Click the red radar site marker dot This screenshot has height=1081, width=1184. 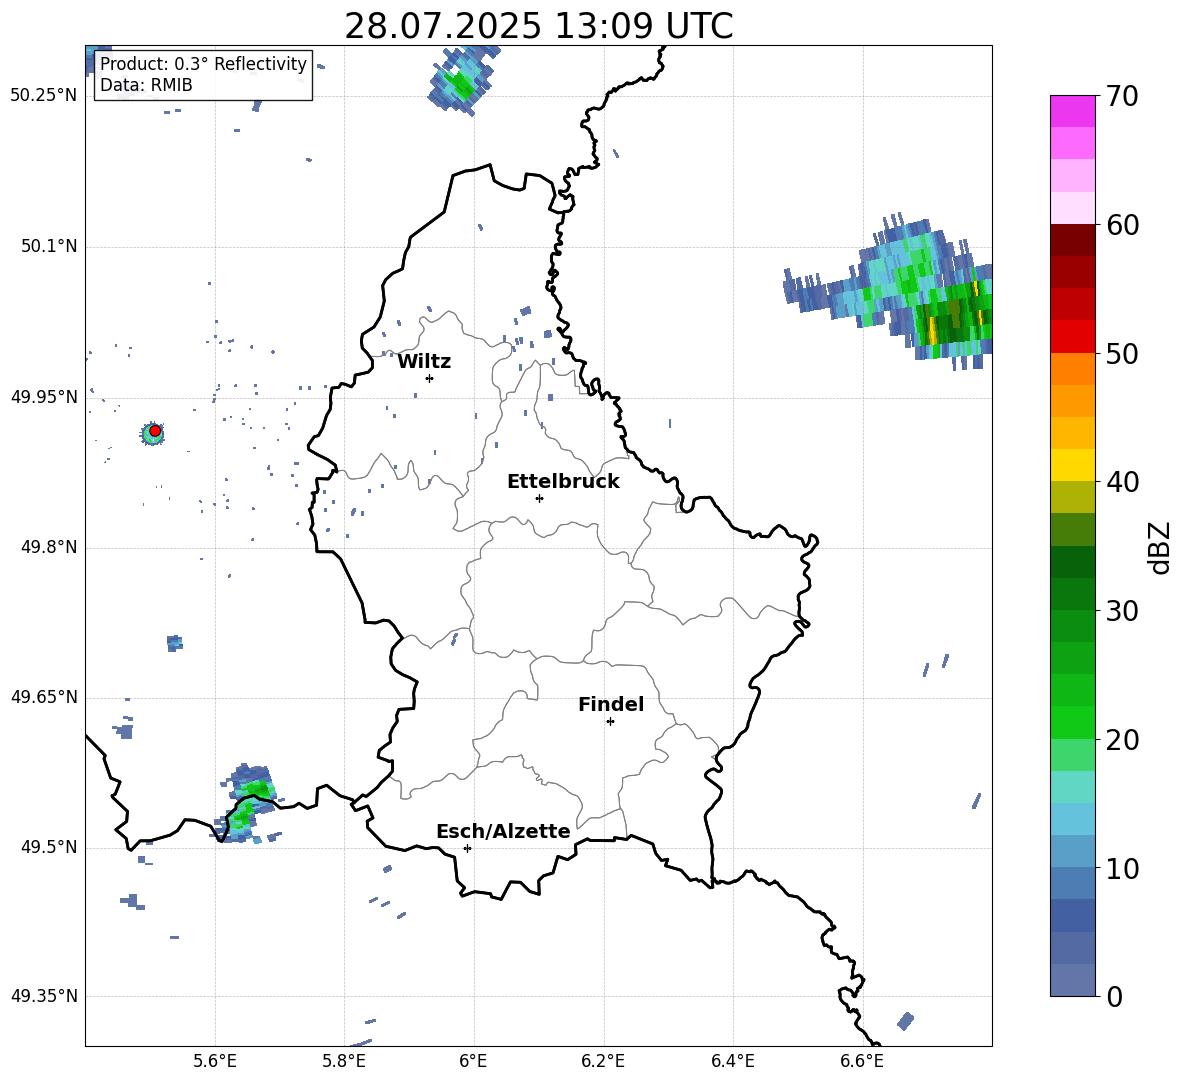pyautogui.click(x=155, y=431)
